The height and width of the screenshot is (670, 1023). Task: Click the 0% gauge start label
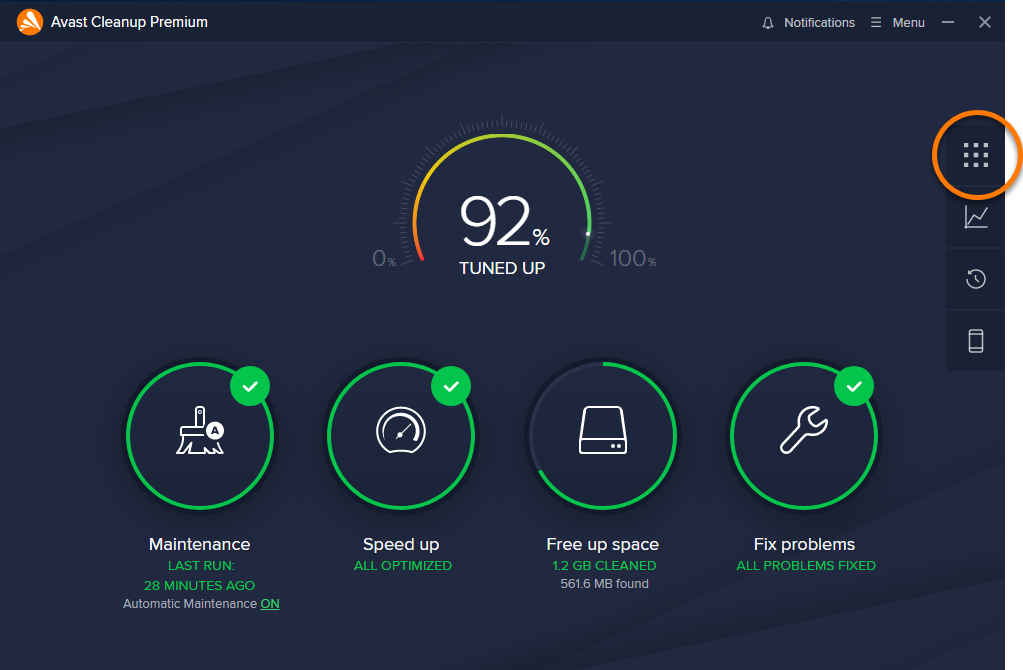(x=384, y=258)
